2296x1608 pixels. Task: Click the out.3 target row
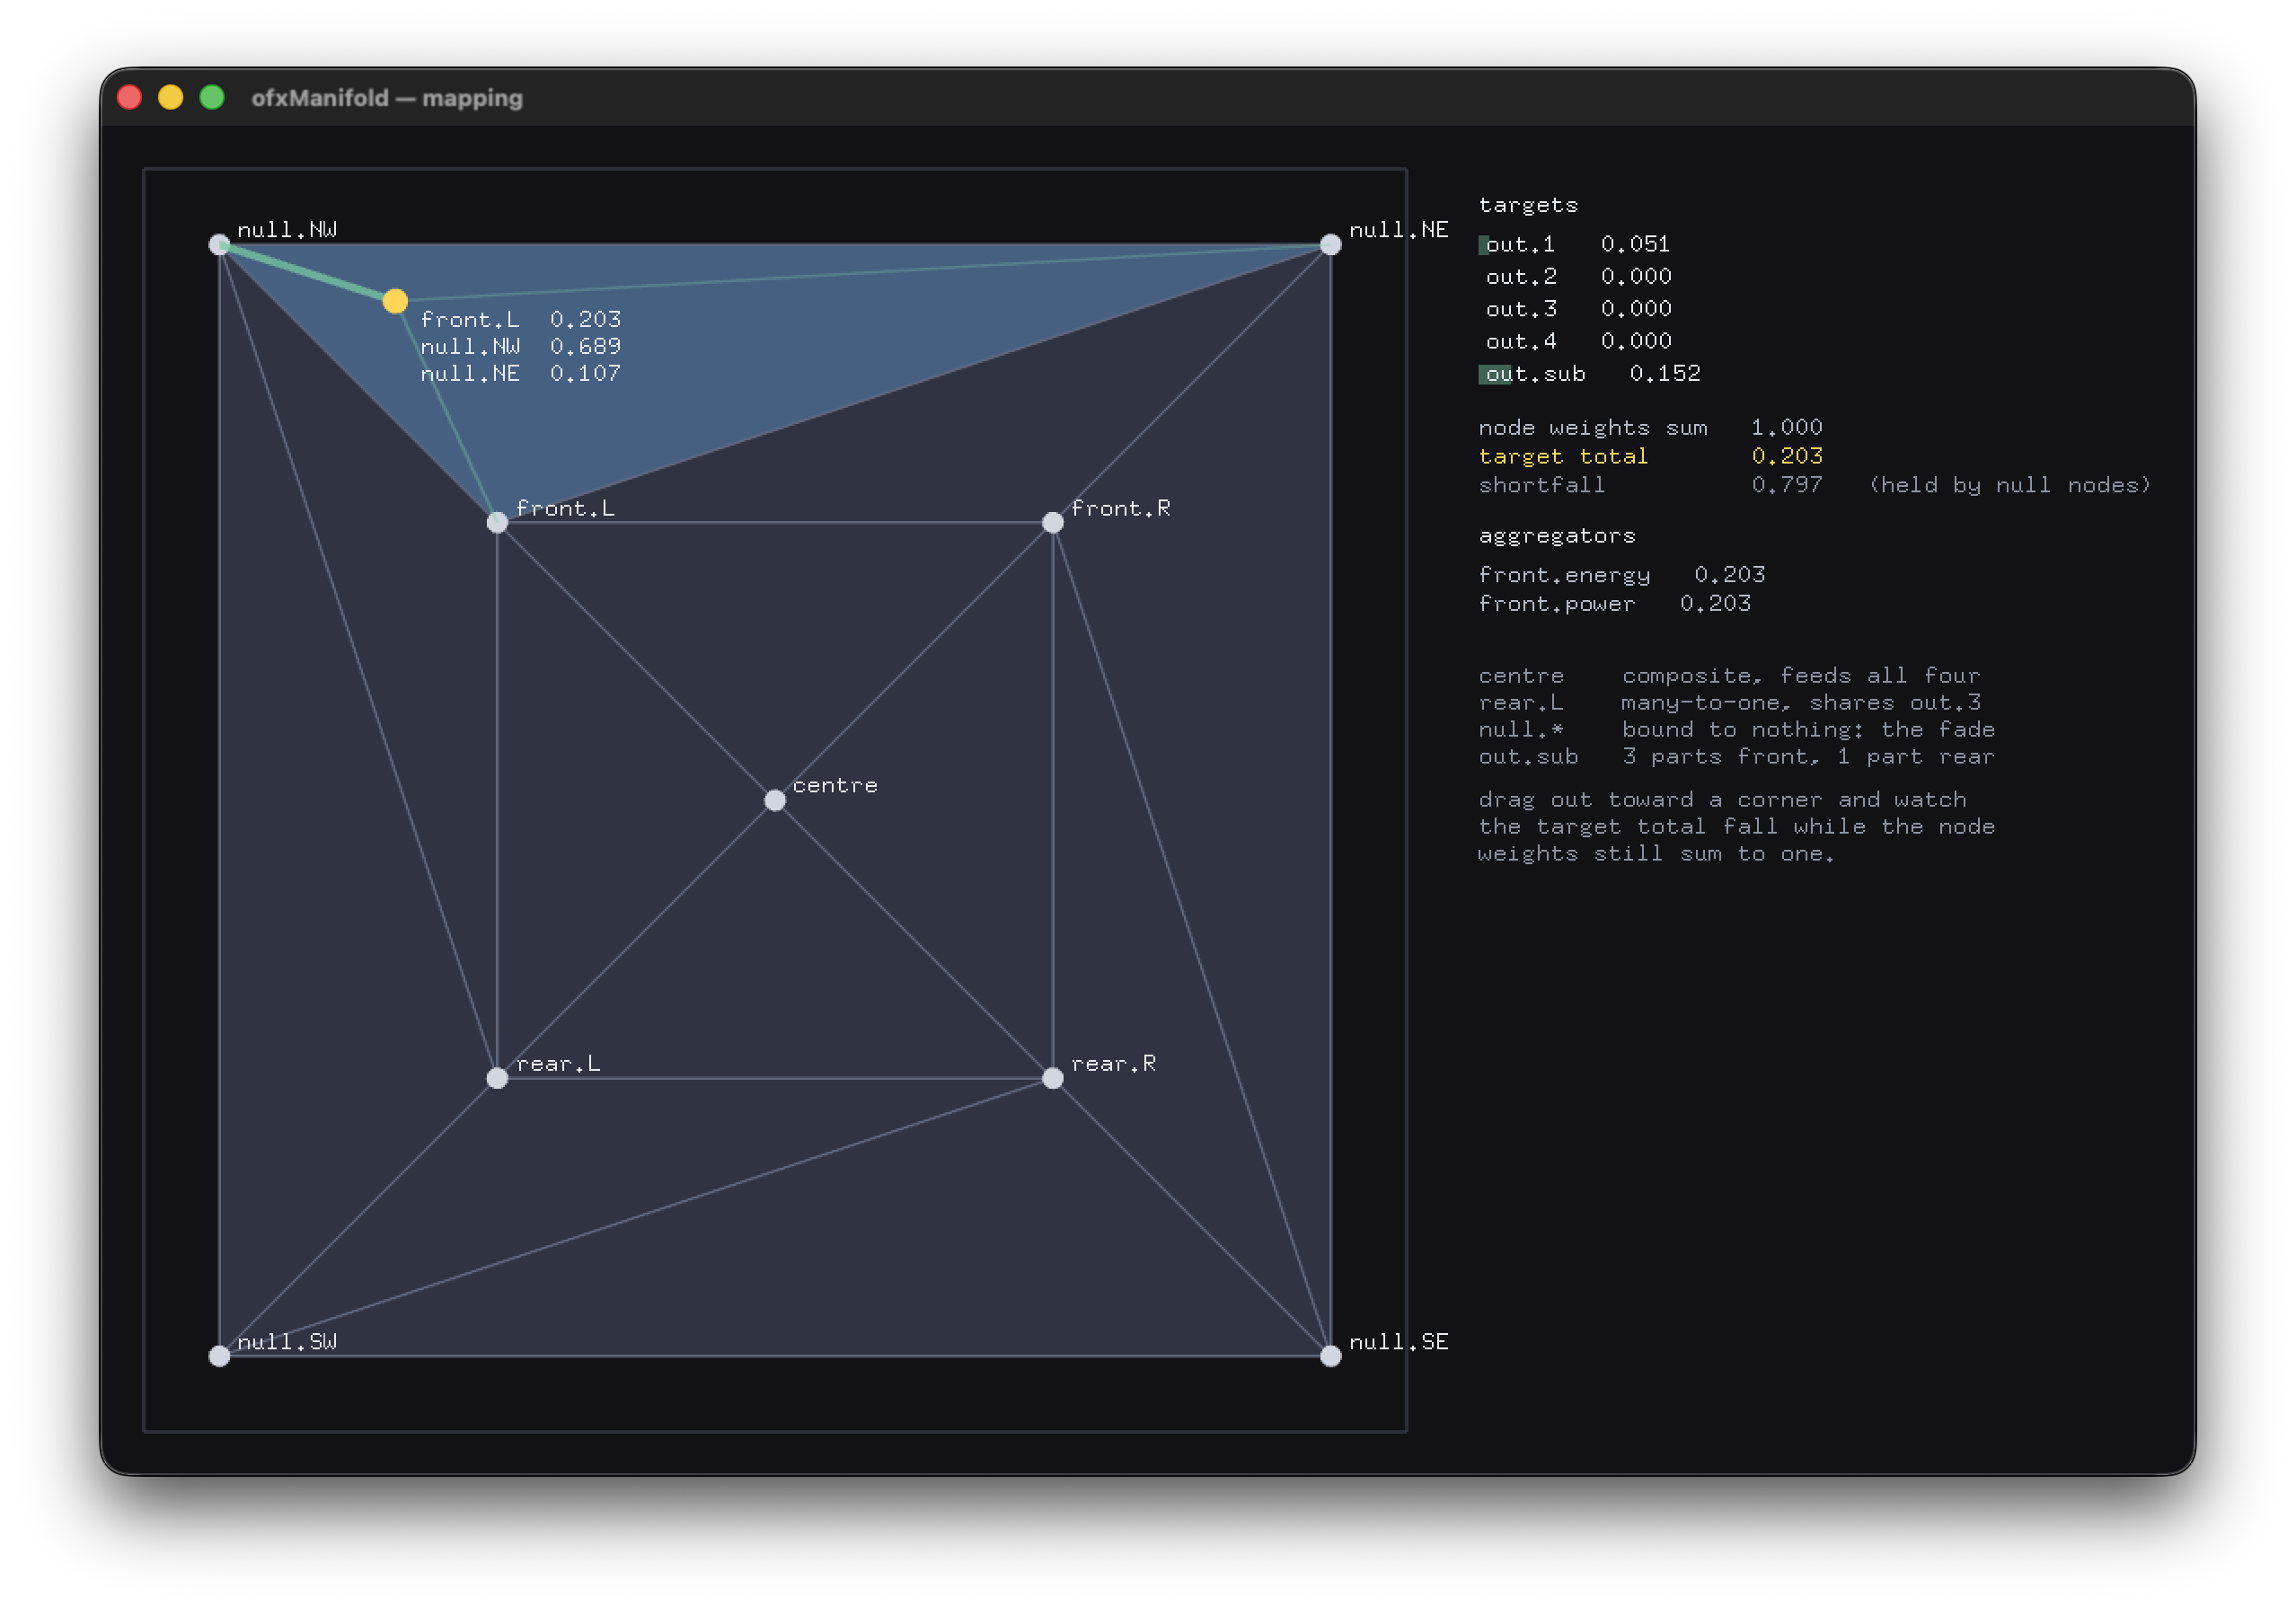point(1578,309)
